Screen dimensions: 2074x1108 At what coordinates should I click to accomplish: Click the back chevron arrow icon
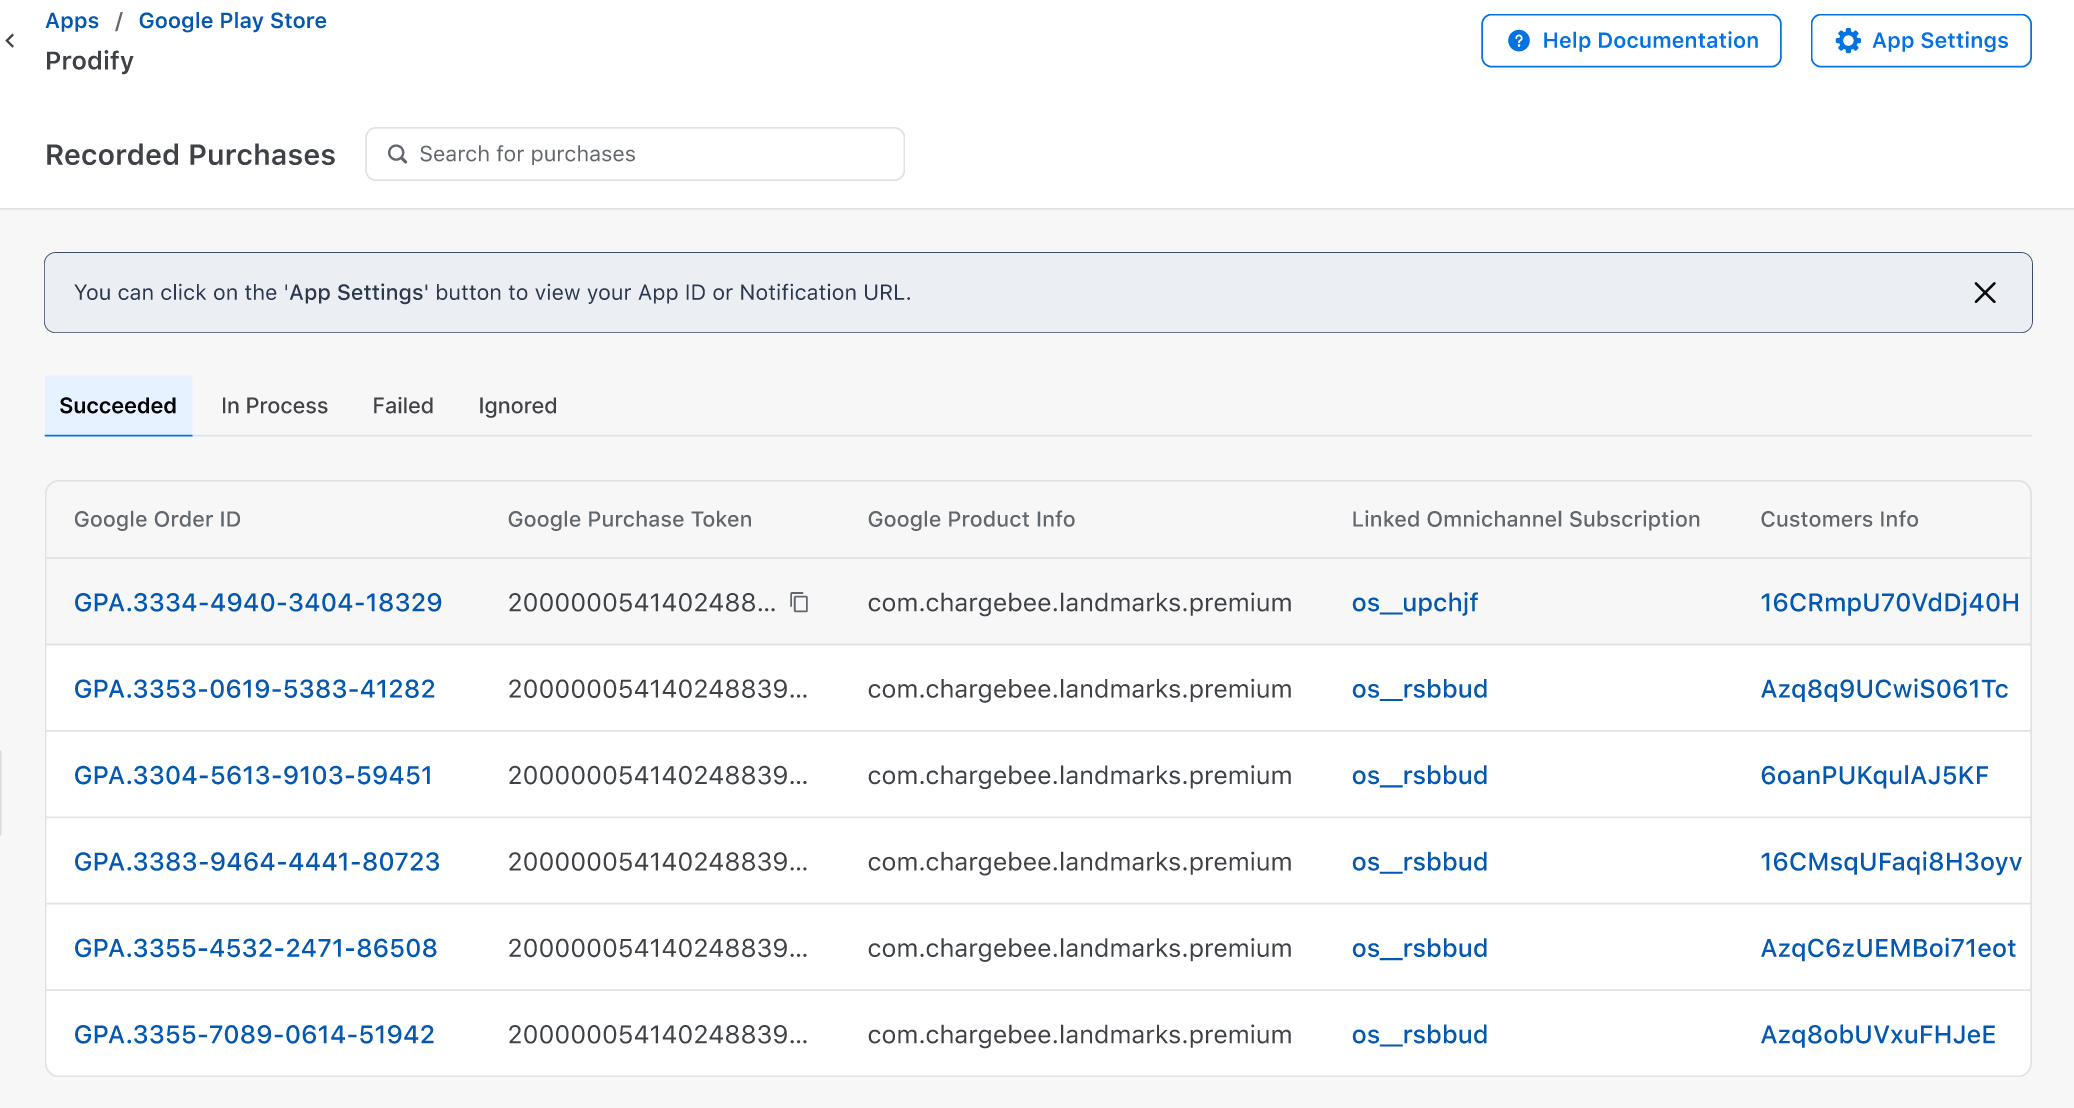coord(11,41)
